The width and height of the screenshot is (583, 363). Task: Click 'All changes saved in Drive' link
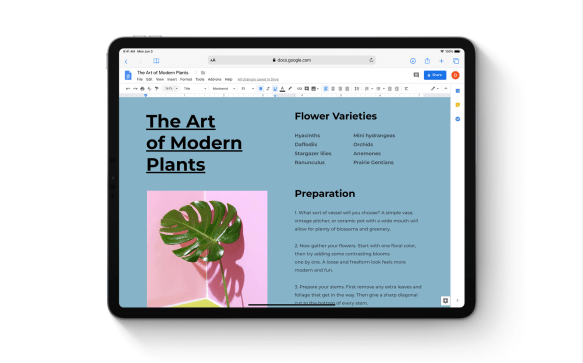coord(258,79)
